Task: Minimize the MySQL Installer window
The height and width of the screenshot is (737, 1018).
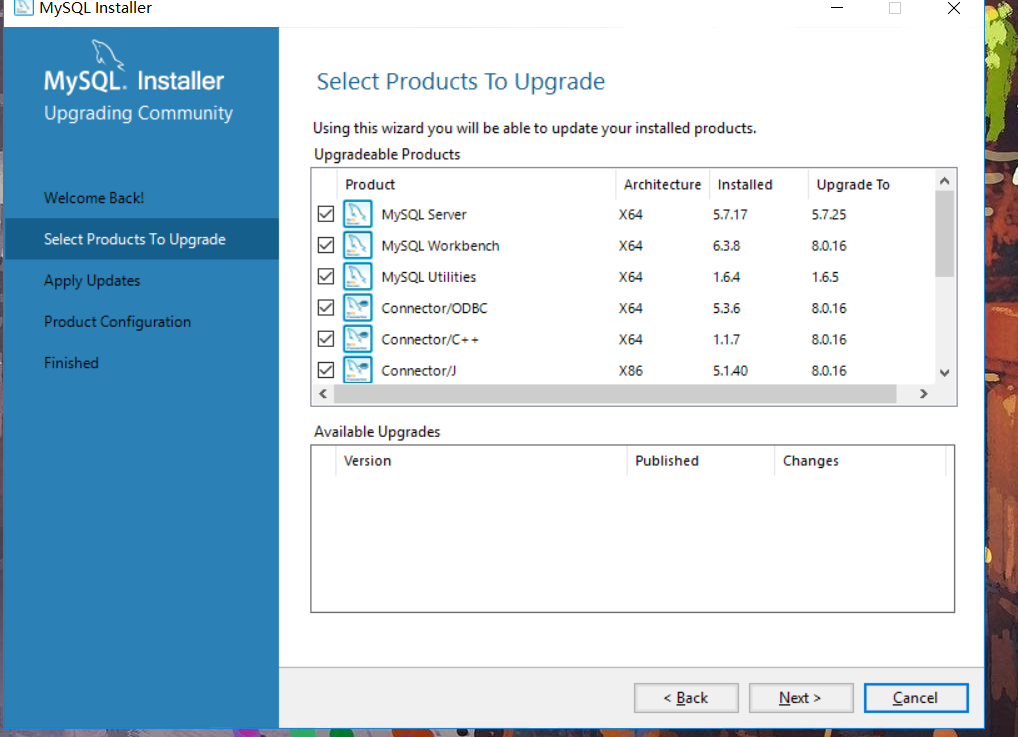Action: pos(837,8)
